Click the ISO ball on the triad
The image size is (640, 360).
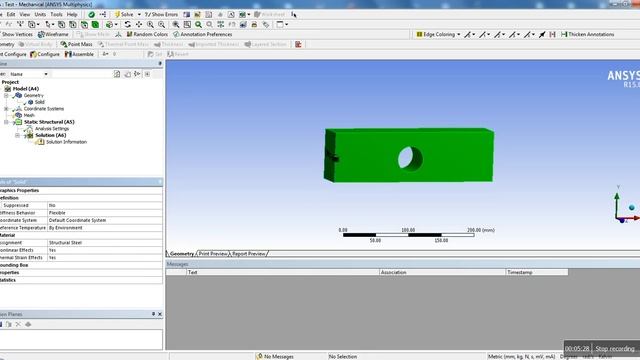631,208
